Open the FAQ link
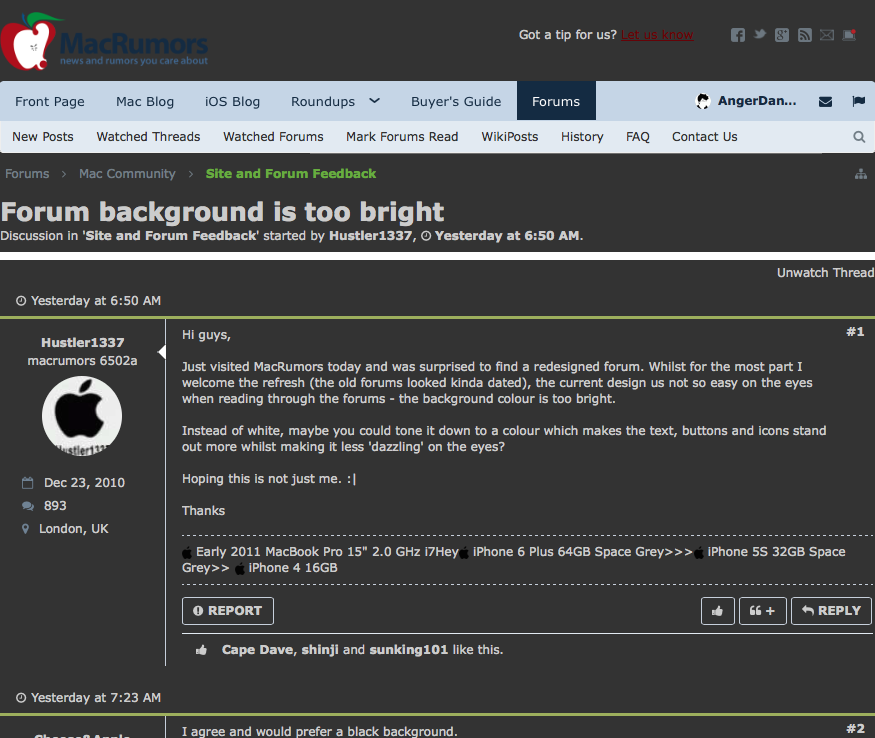The width and height of the screenshot is (875, 738). (638, 137)
